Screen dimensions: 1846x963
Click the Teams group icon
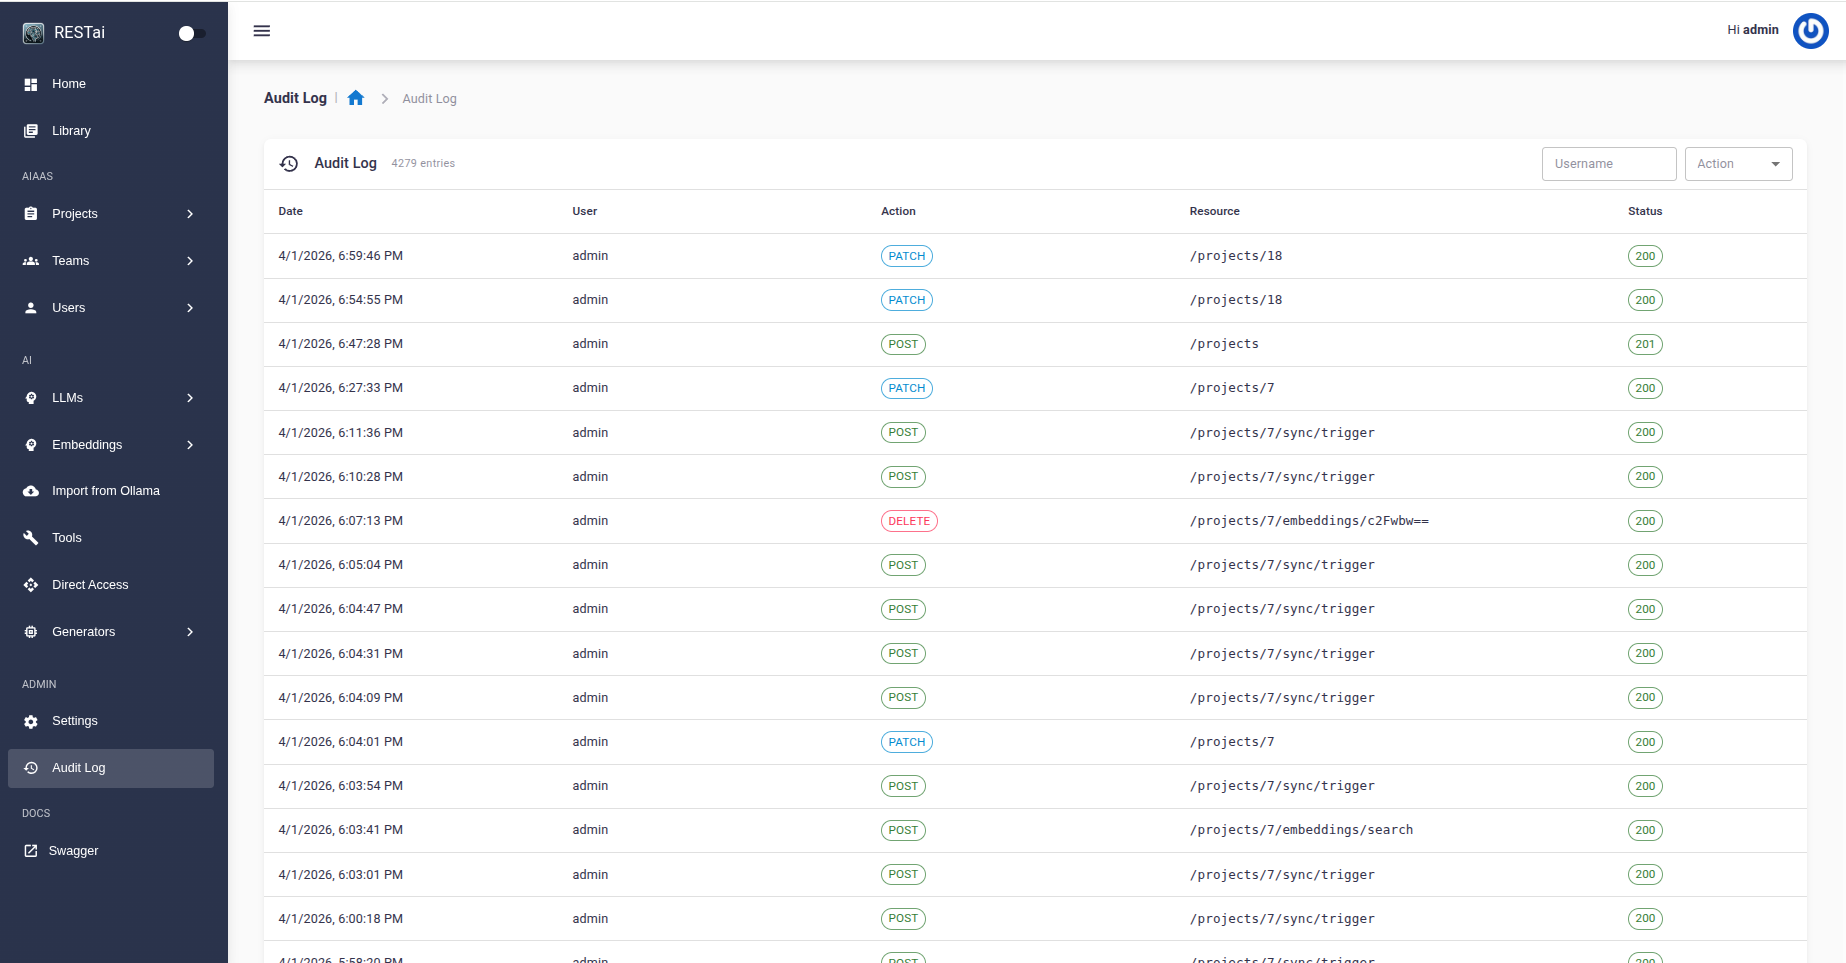tap(31, 261)
